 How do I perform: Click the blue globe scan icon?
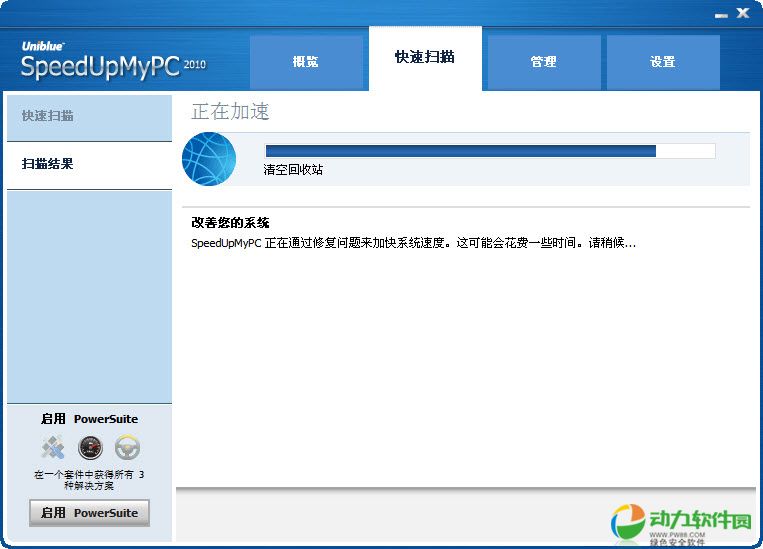pos(209,159)
